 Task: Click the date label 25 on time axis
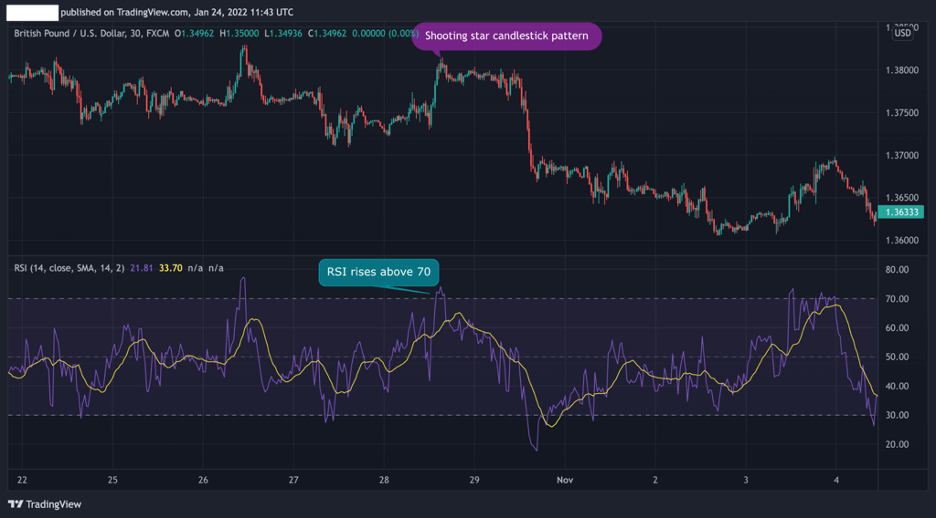(113, 480)
